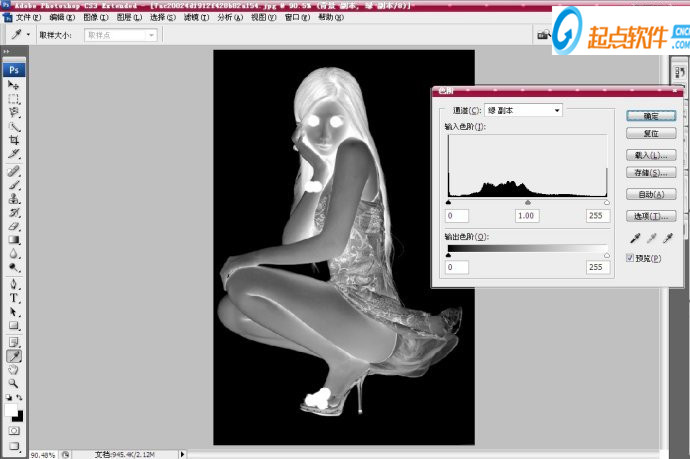The height and width of the screenshot is (459, 690).
Task: Select the Type tool
Action: coord(14,298)
